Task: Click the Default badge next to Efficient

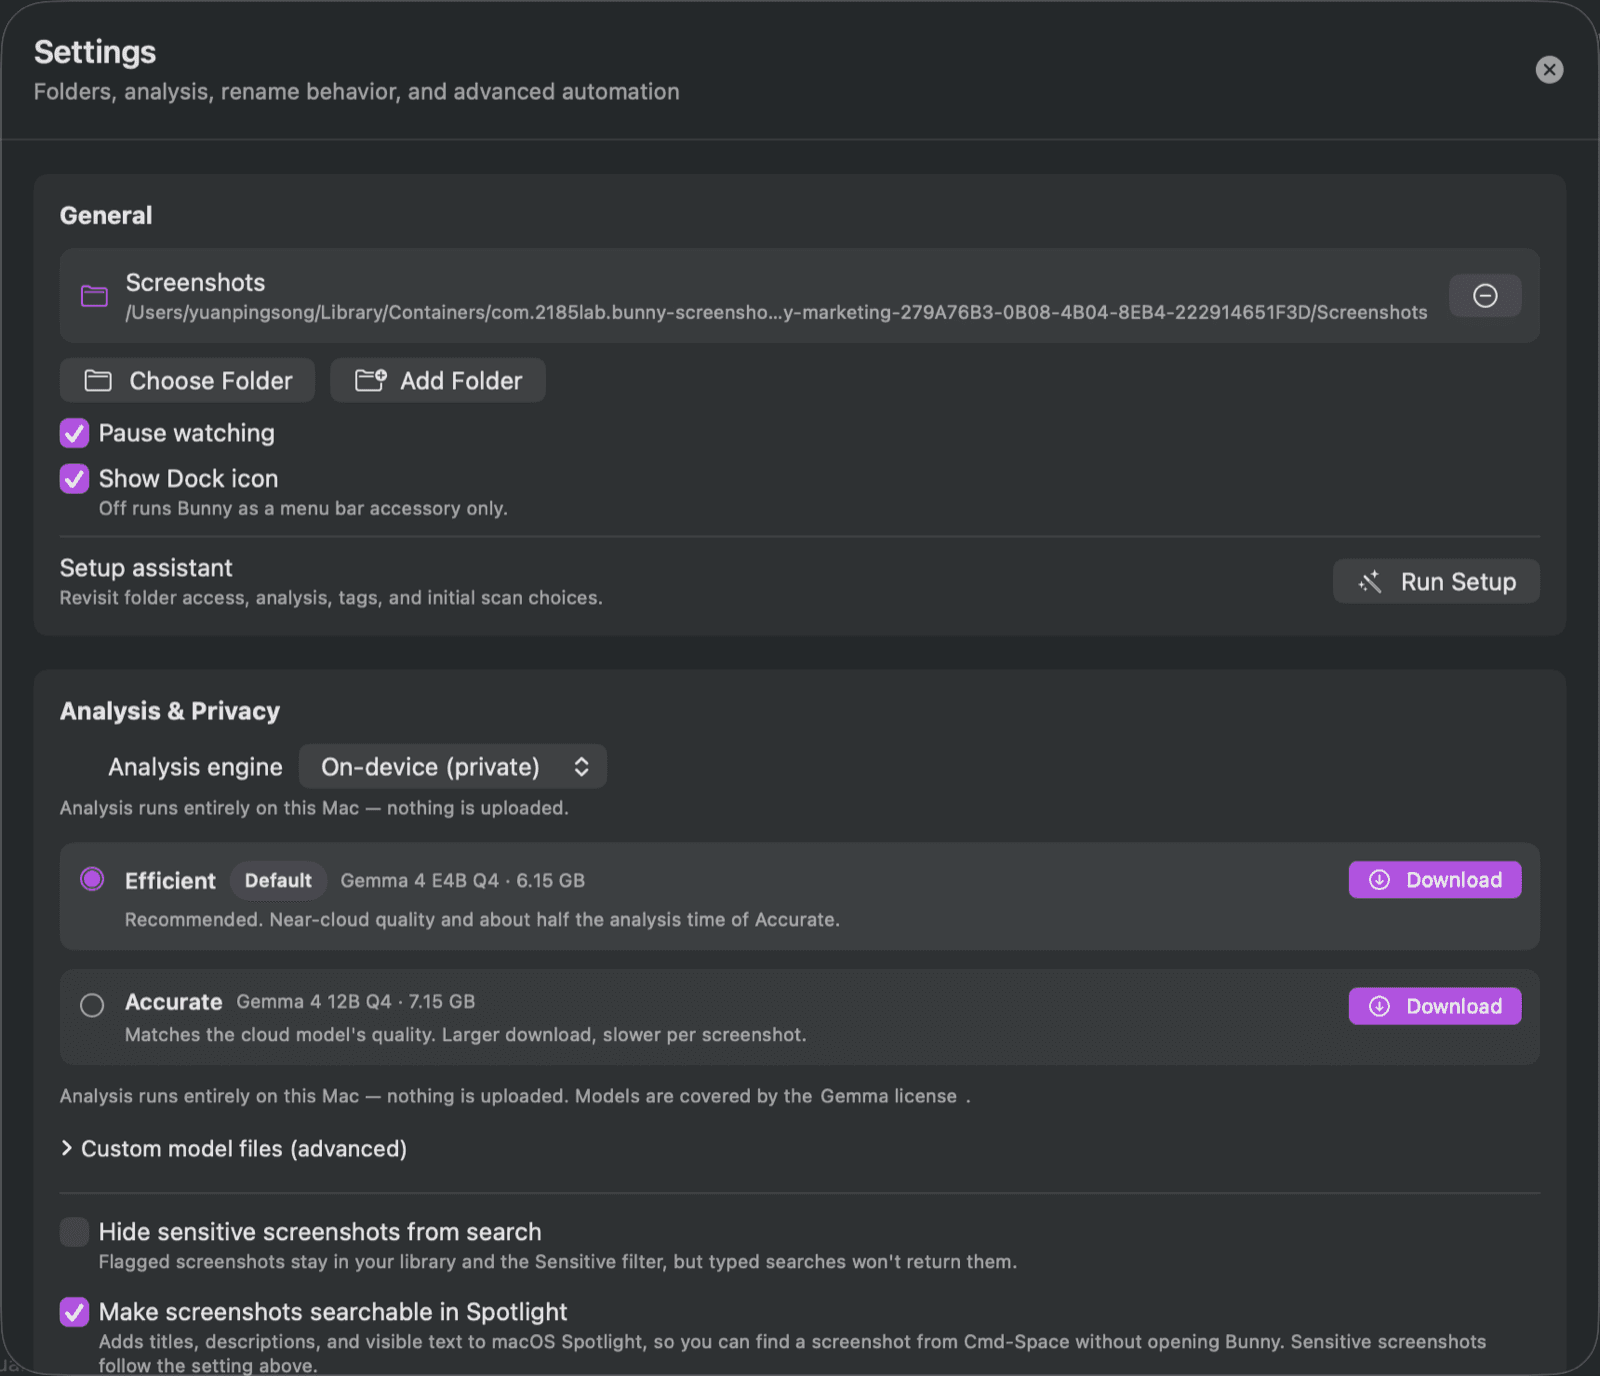Action: click(278, 880)
